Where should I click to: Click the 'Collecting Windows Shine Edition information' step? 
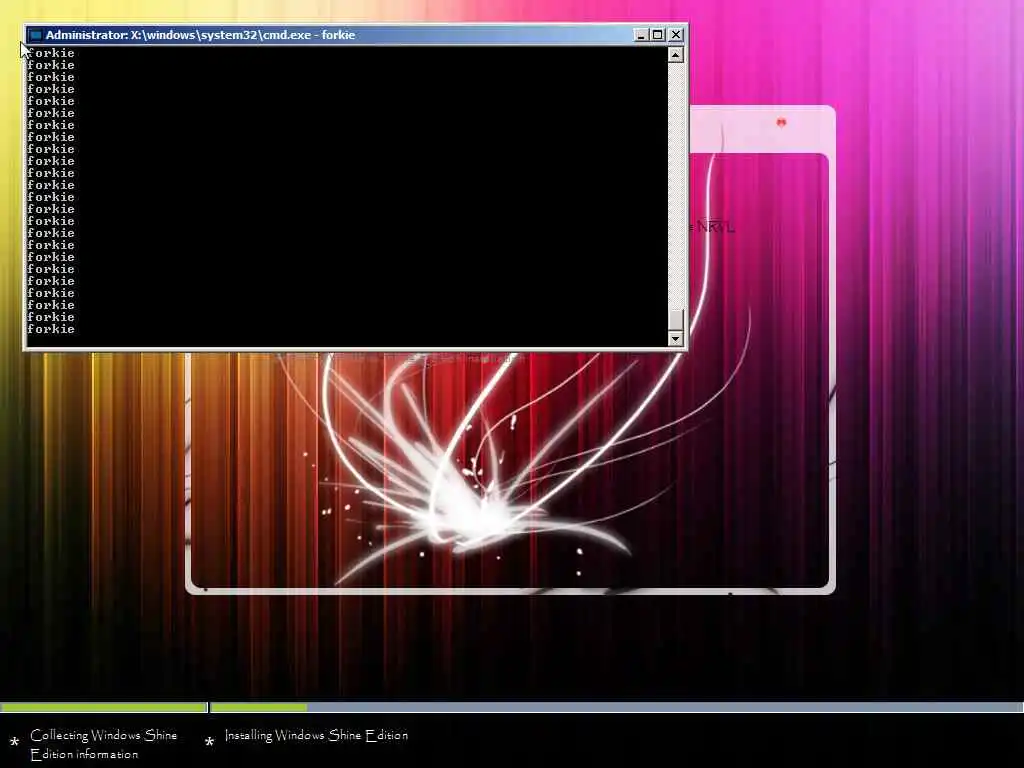103,744
